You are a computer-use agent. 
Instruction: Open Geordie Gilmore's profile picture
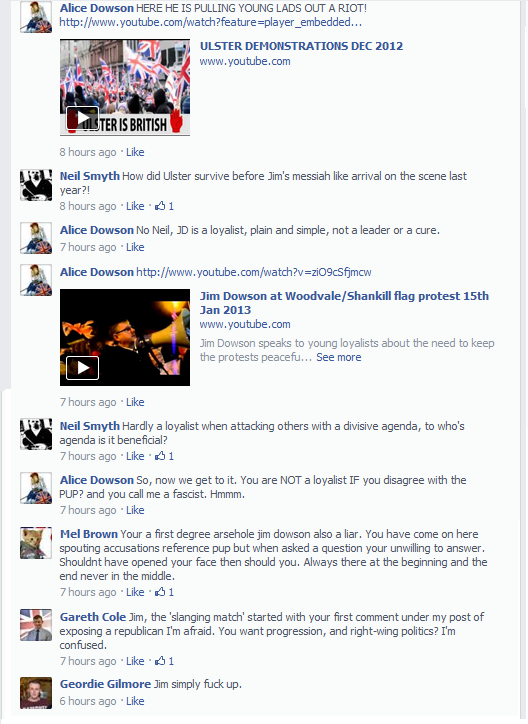tap(36, 693)
